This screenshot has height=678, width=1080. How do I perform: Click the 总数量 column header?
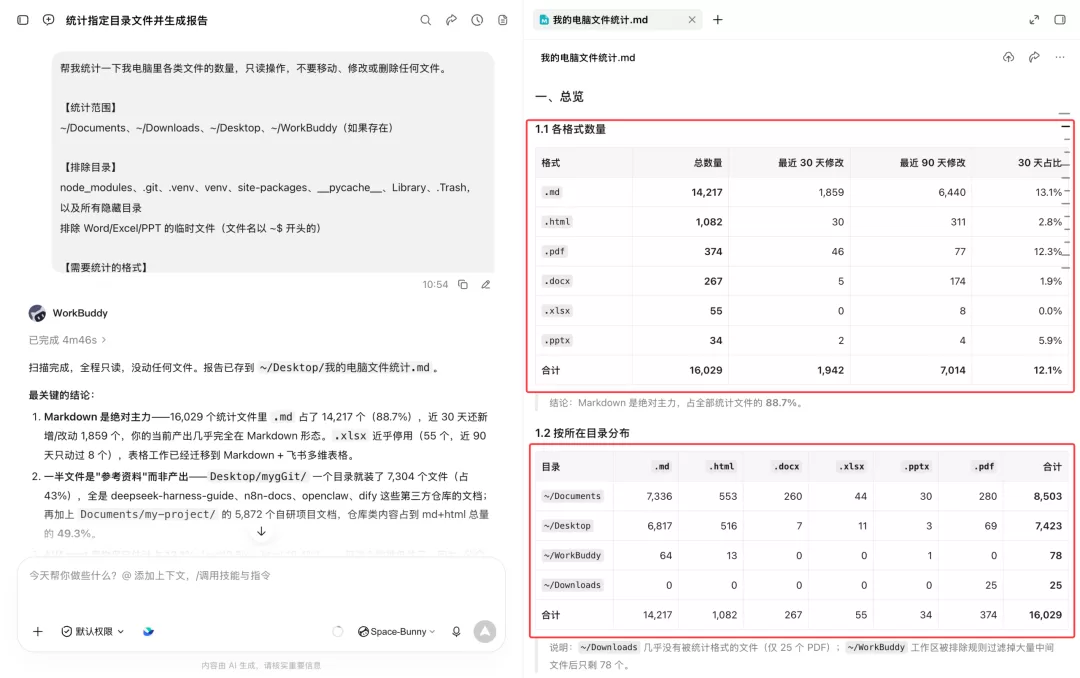point(708,163)
